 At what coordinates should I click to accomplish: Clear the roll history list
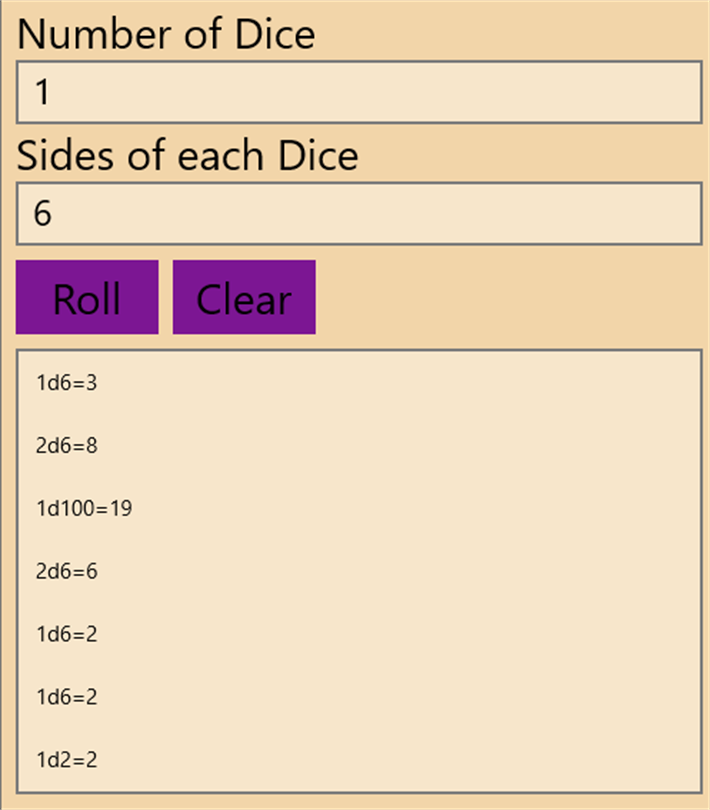point(244,298)
